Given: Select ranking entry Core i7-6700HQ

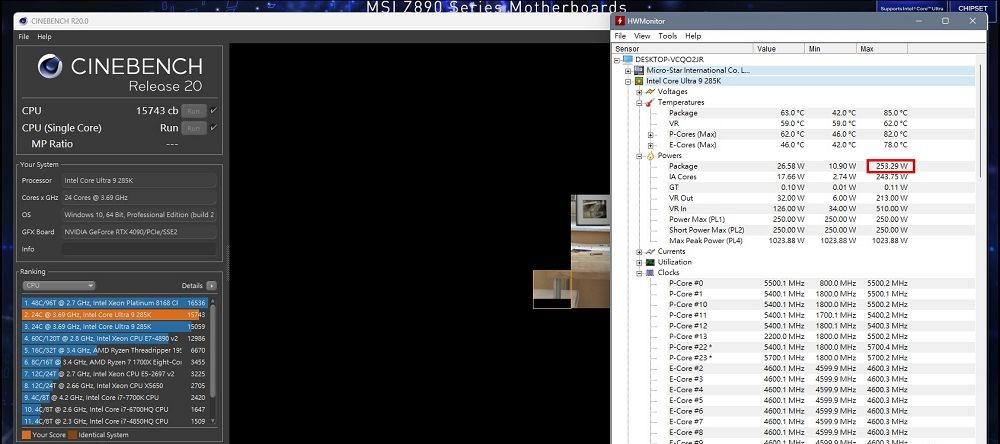Looking at the screenshot, I should click(114, 409).
